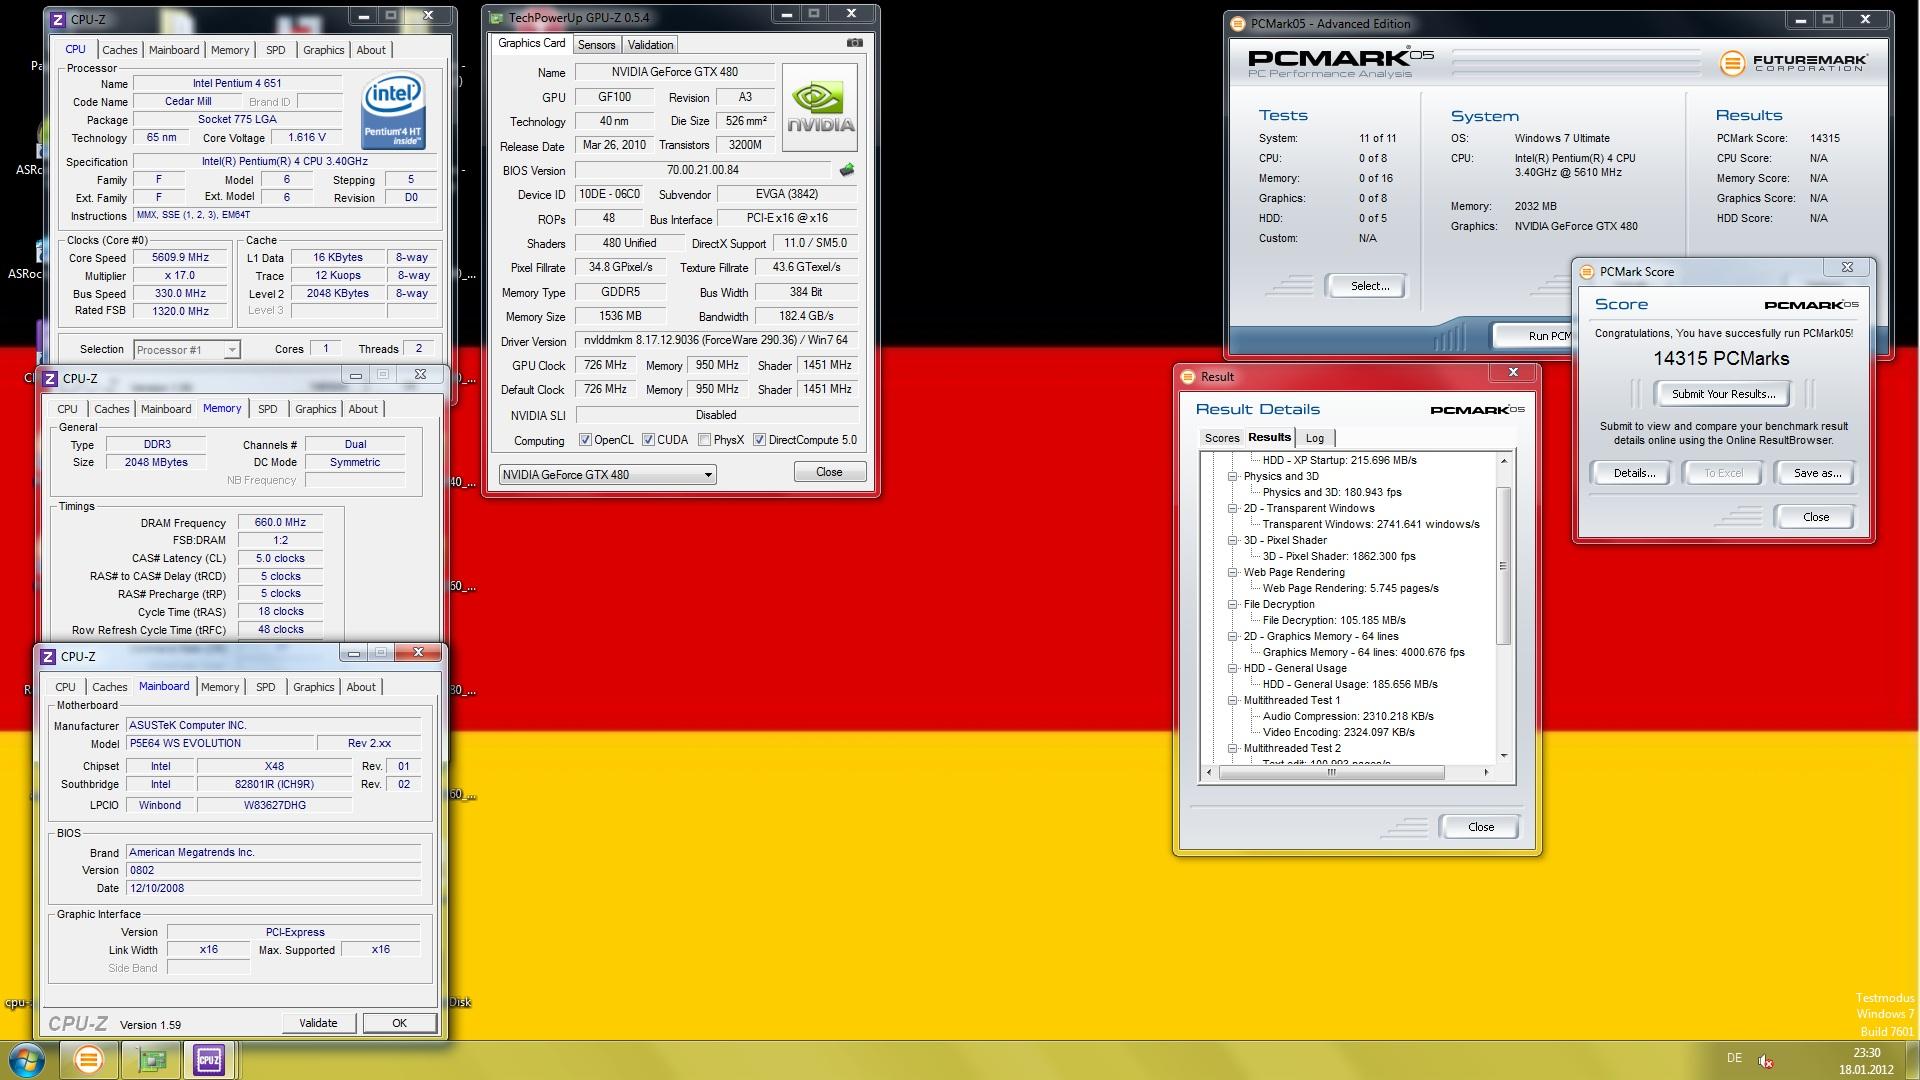Image resolution: width=1920 pixels, height=1080 pixels.
Task: Click the scroll down arrow in results list
Action: 1503,756
